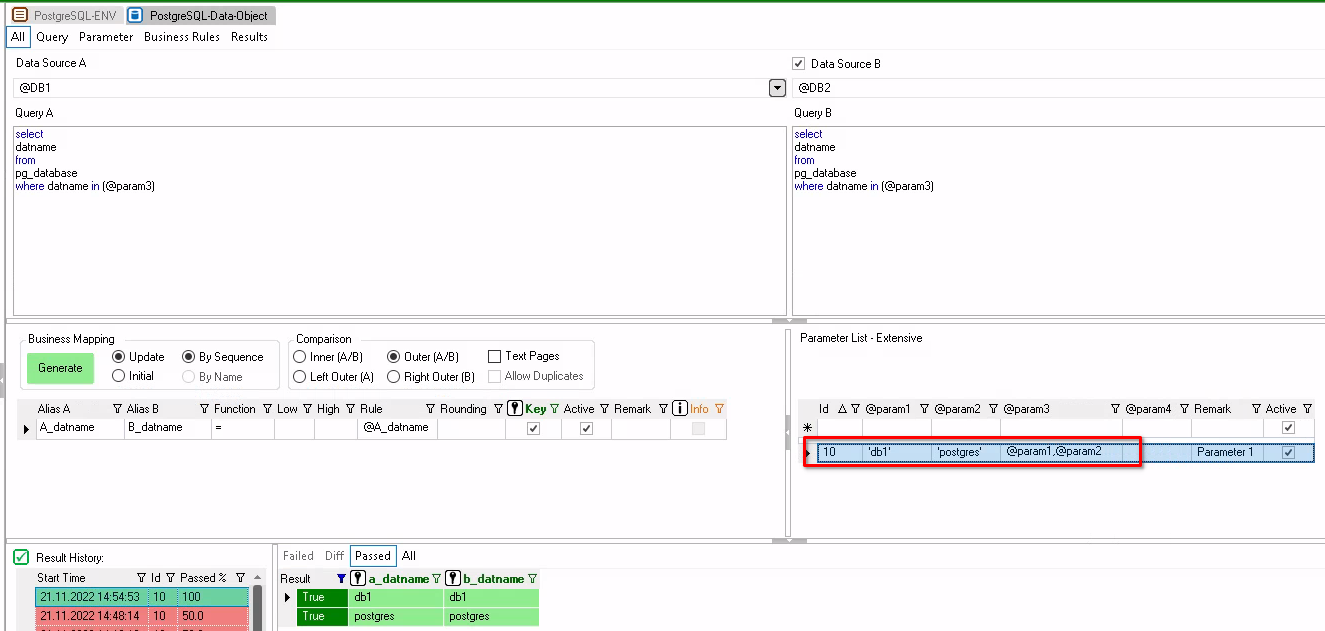Viewport: 1325px width, 631px height.
Task: Click the green Result History checkmark icon
Action: (x=21, y=557)
